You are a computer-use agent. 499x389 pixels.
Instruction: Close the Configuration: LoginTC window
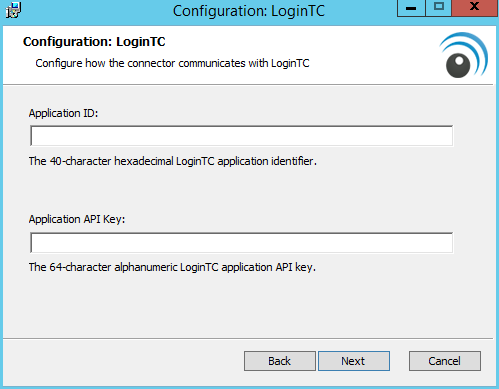[x=475, y=8]
